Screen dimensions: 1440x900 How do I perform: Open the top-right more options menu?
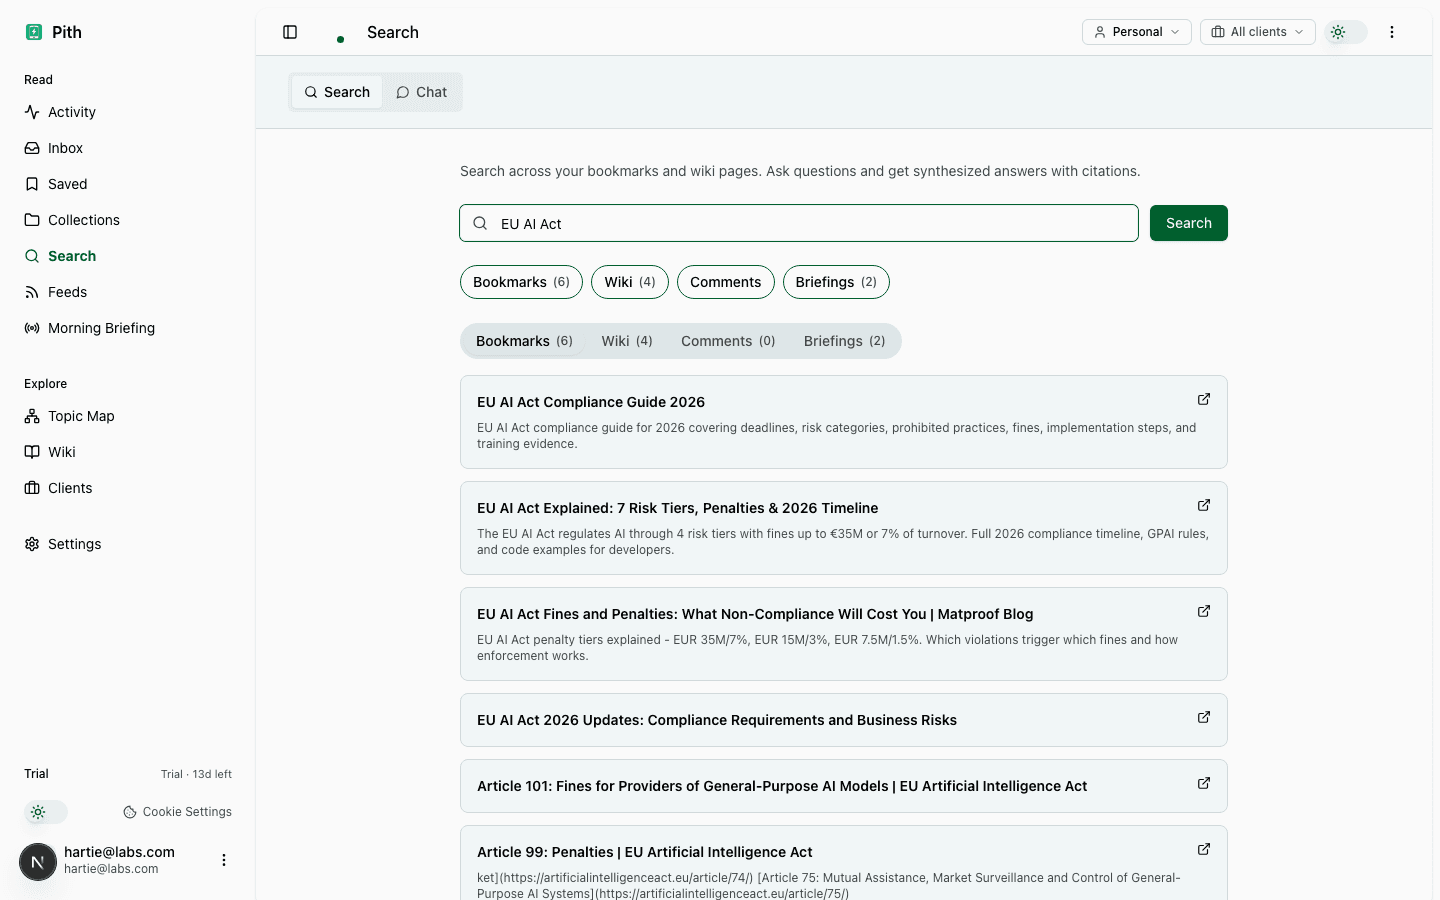coord(1392,32)
